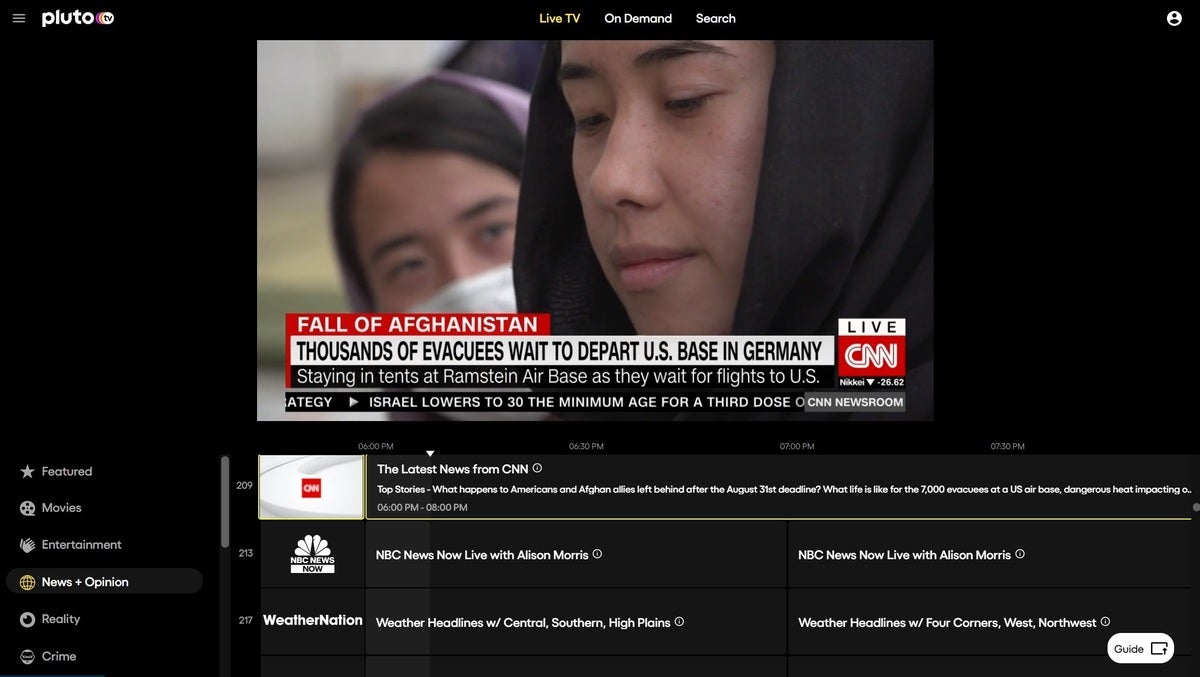Show info for Central, Southern, High Plains weather
This screenshot has width=1200, height=677.
tap(679, 621)
